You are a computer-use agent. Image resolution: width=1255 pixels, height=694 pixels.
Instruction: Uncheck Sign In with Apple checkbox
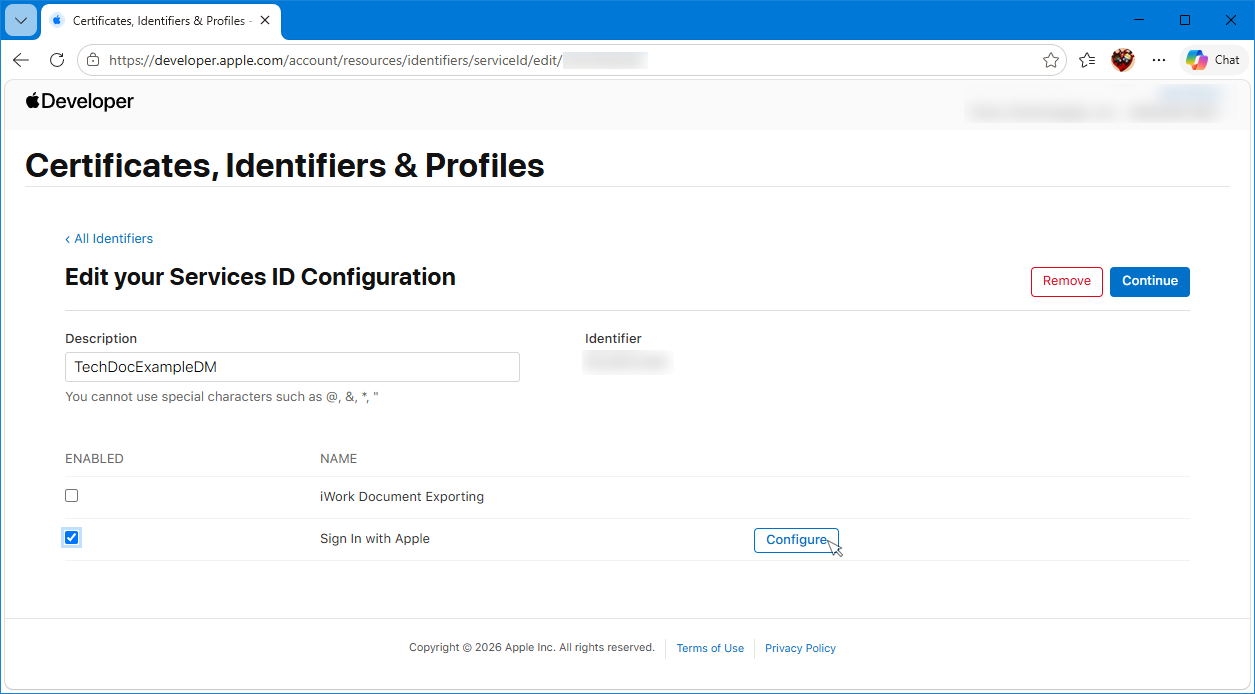(x=71, y=538)
